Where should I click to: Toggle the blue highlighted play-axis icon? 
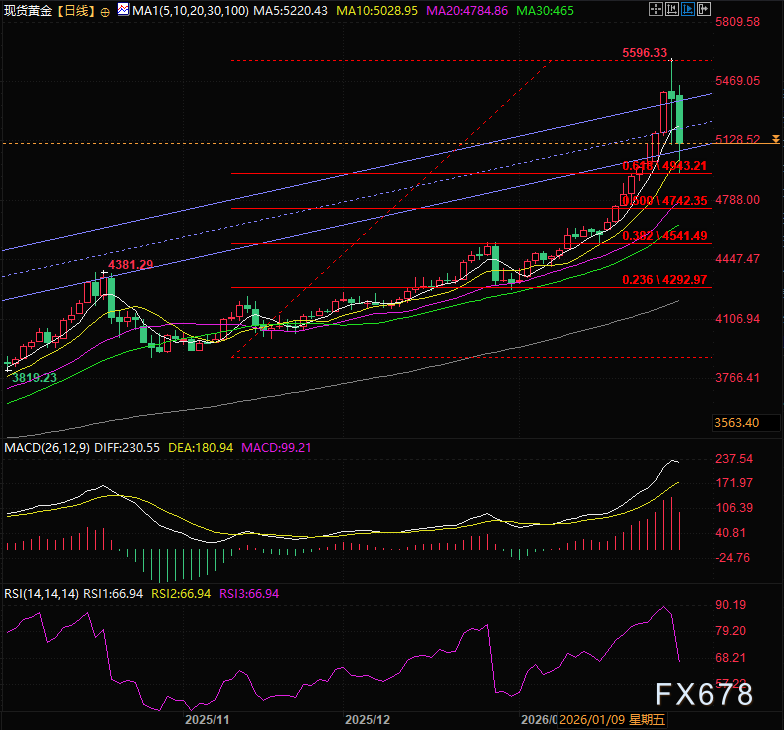click(688, 9)
